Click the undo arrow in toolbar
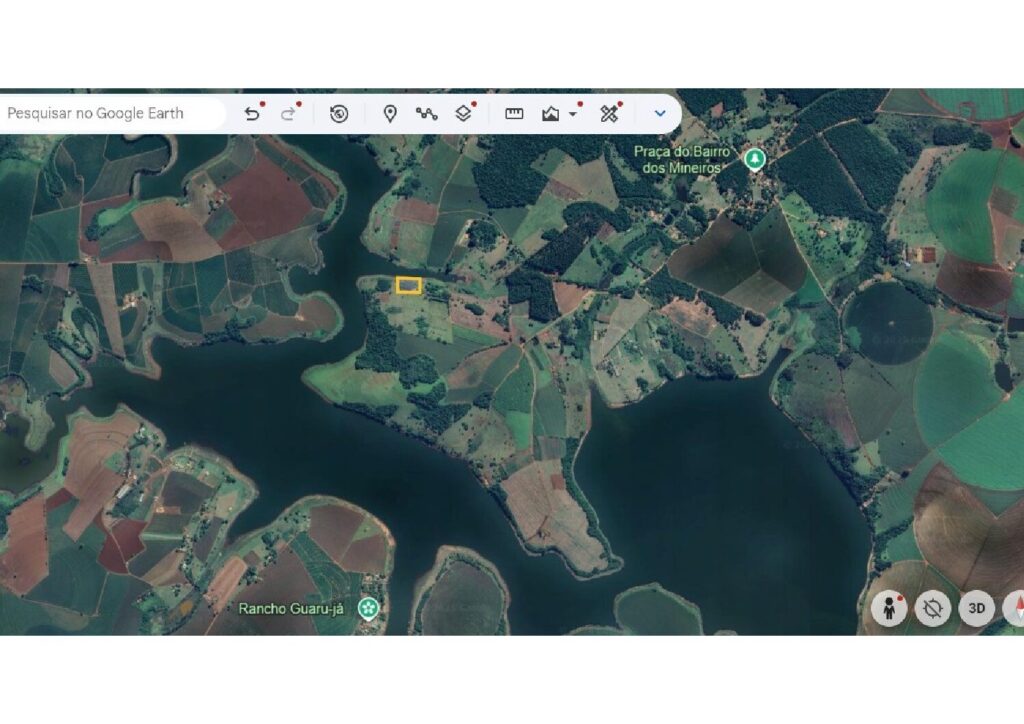This screenshot has height=724, width=1024. pyautogui.click(x=251, y=114)
